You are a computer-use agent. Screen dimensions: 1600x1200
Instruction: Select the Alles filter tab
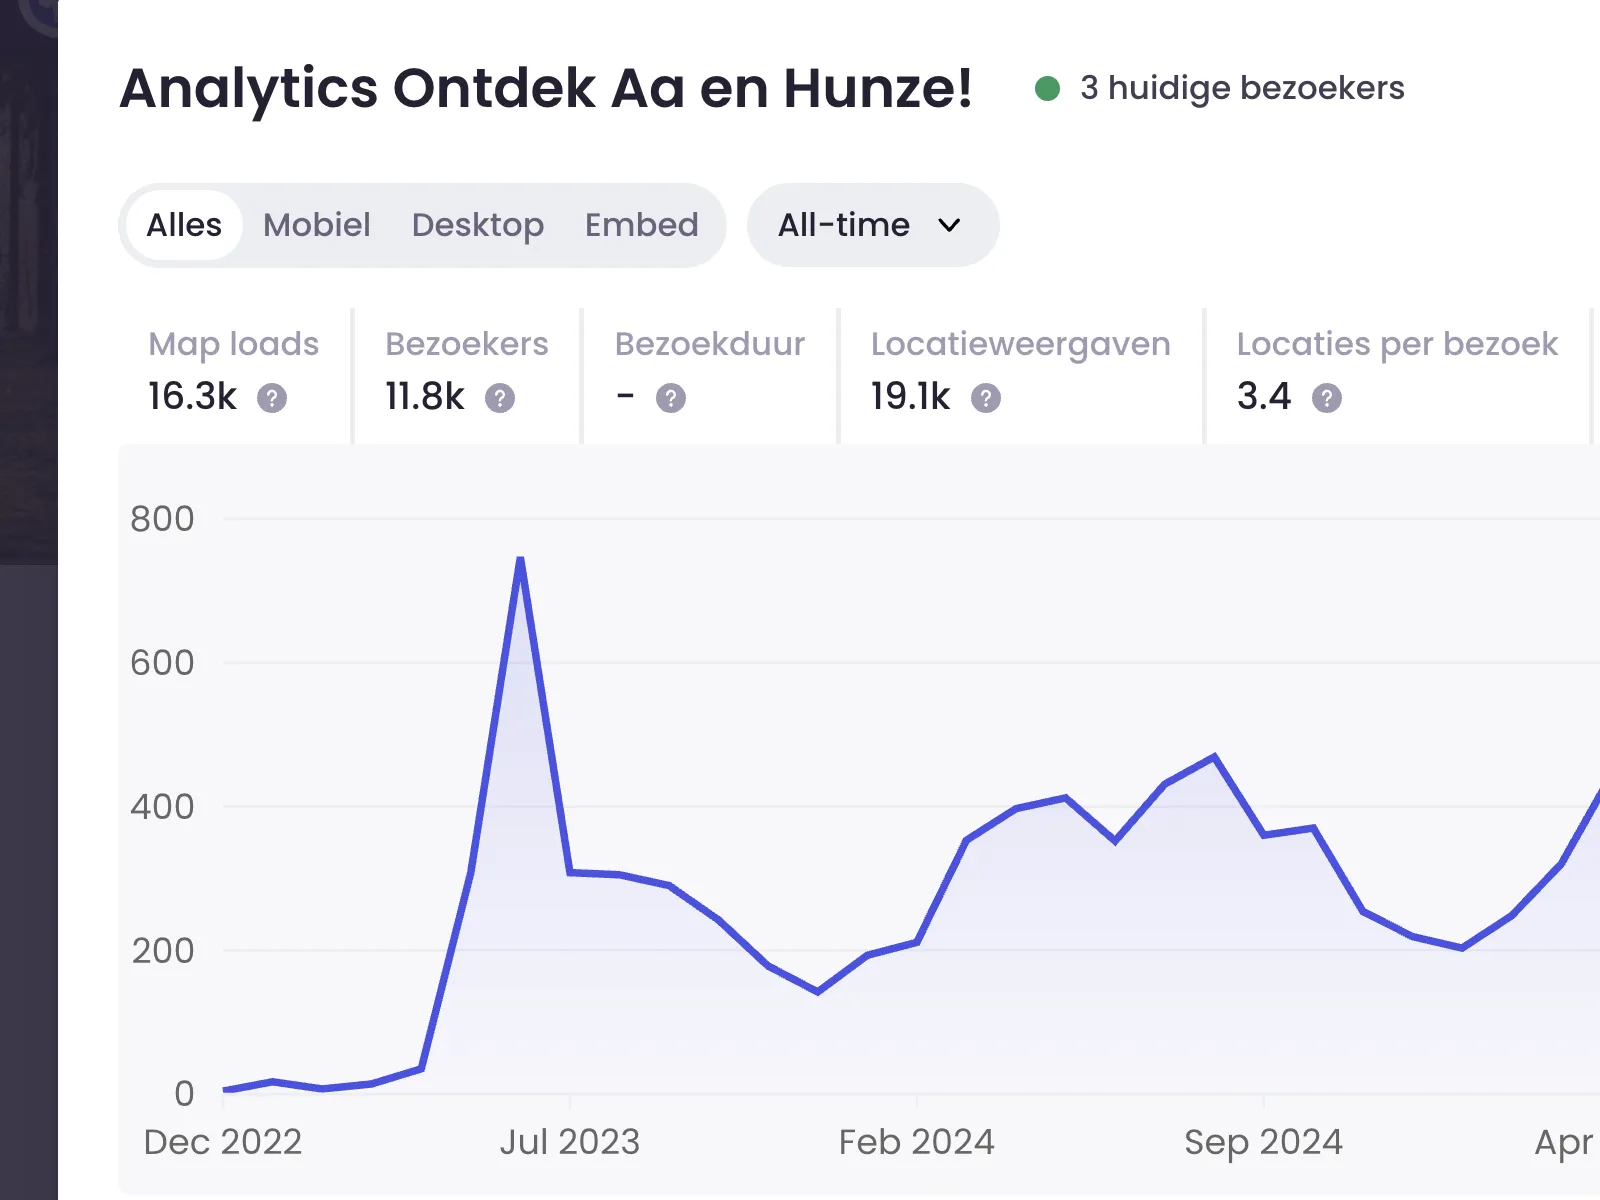click(184, 225)
